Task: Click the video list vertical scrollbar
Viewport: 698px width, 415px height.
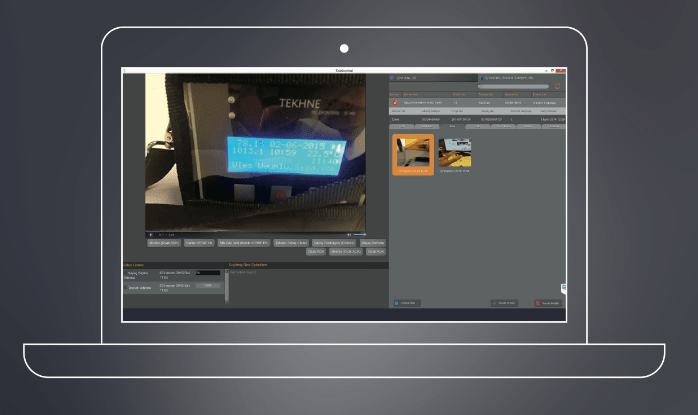Action: 227,287
